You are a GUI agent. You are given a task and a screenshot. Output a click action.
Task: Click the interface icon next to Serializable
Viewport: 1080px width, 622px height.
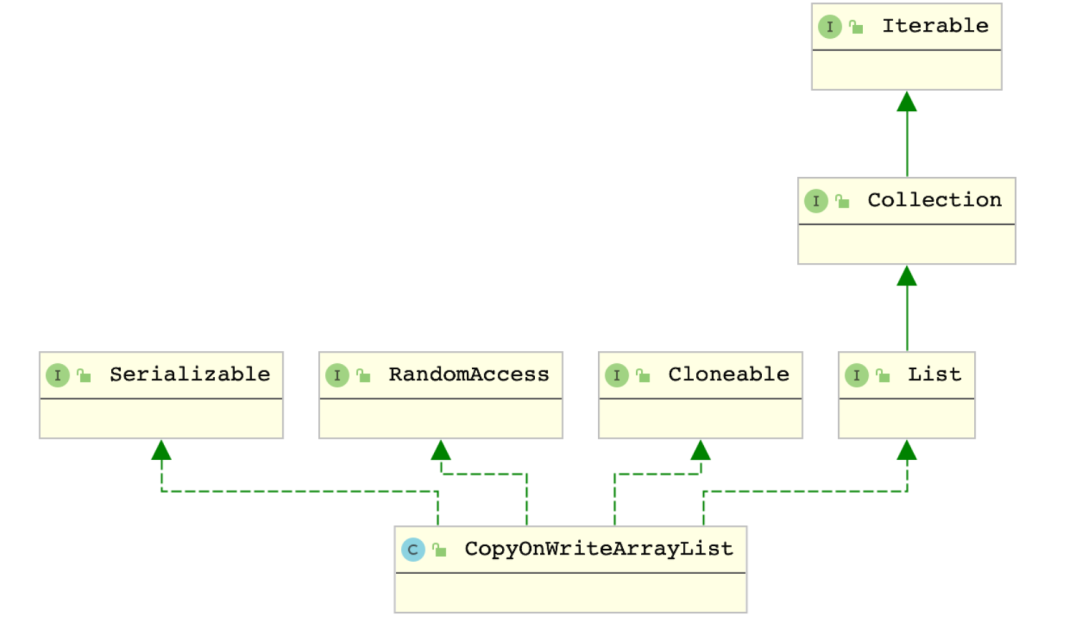point(57,375)
